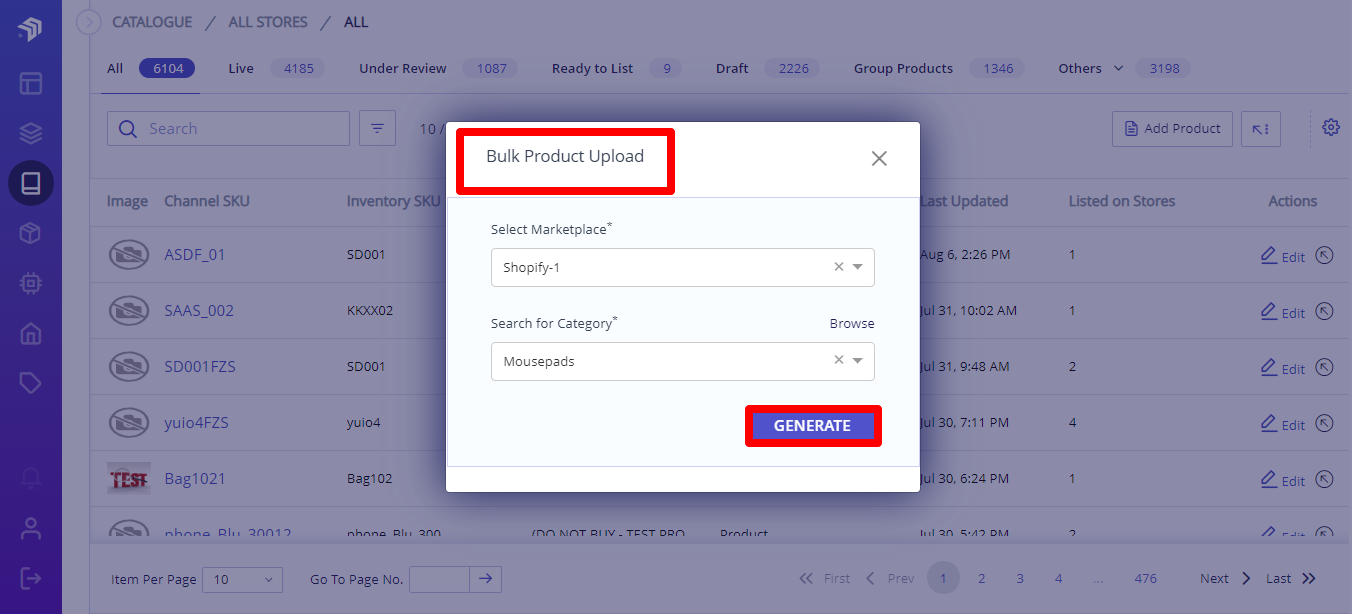Expand sidebar with the circled arrow

pyautogui.click(x=89, y=22)
